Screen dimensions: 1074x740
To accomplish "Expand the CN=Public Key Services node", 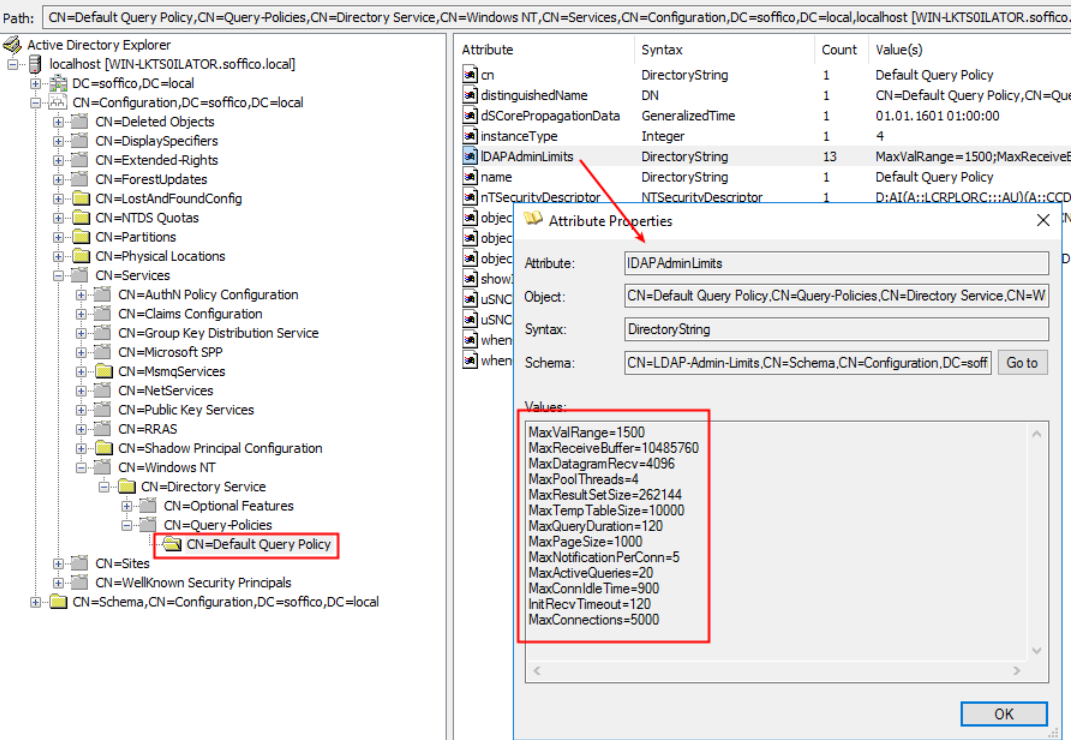I will [82, 410].
